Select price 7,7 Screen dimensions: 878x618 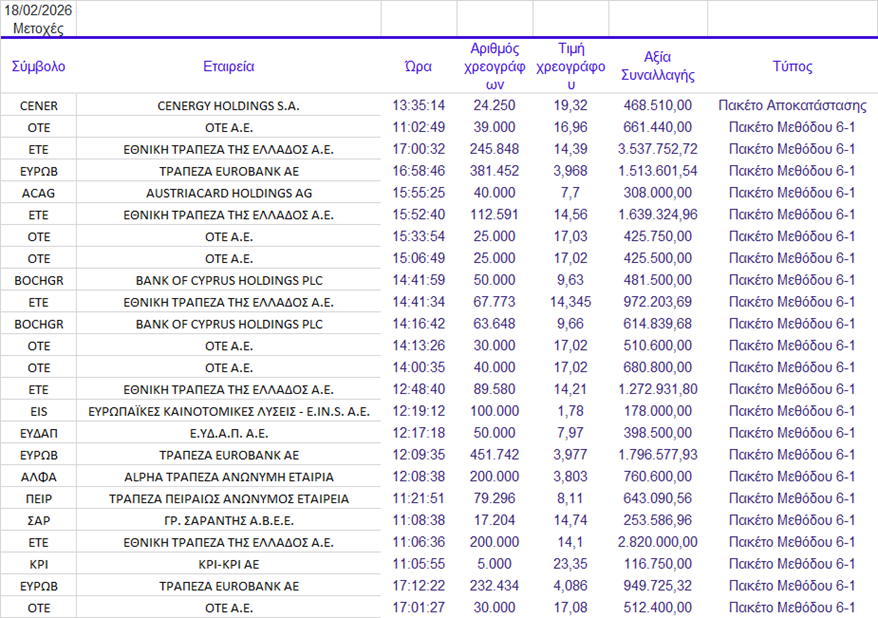(571, 193)
